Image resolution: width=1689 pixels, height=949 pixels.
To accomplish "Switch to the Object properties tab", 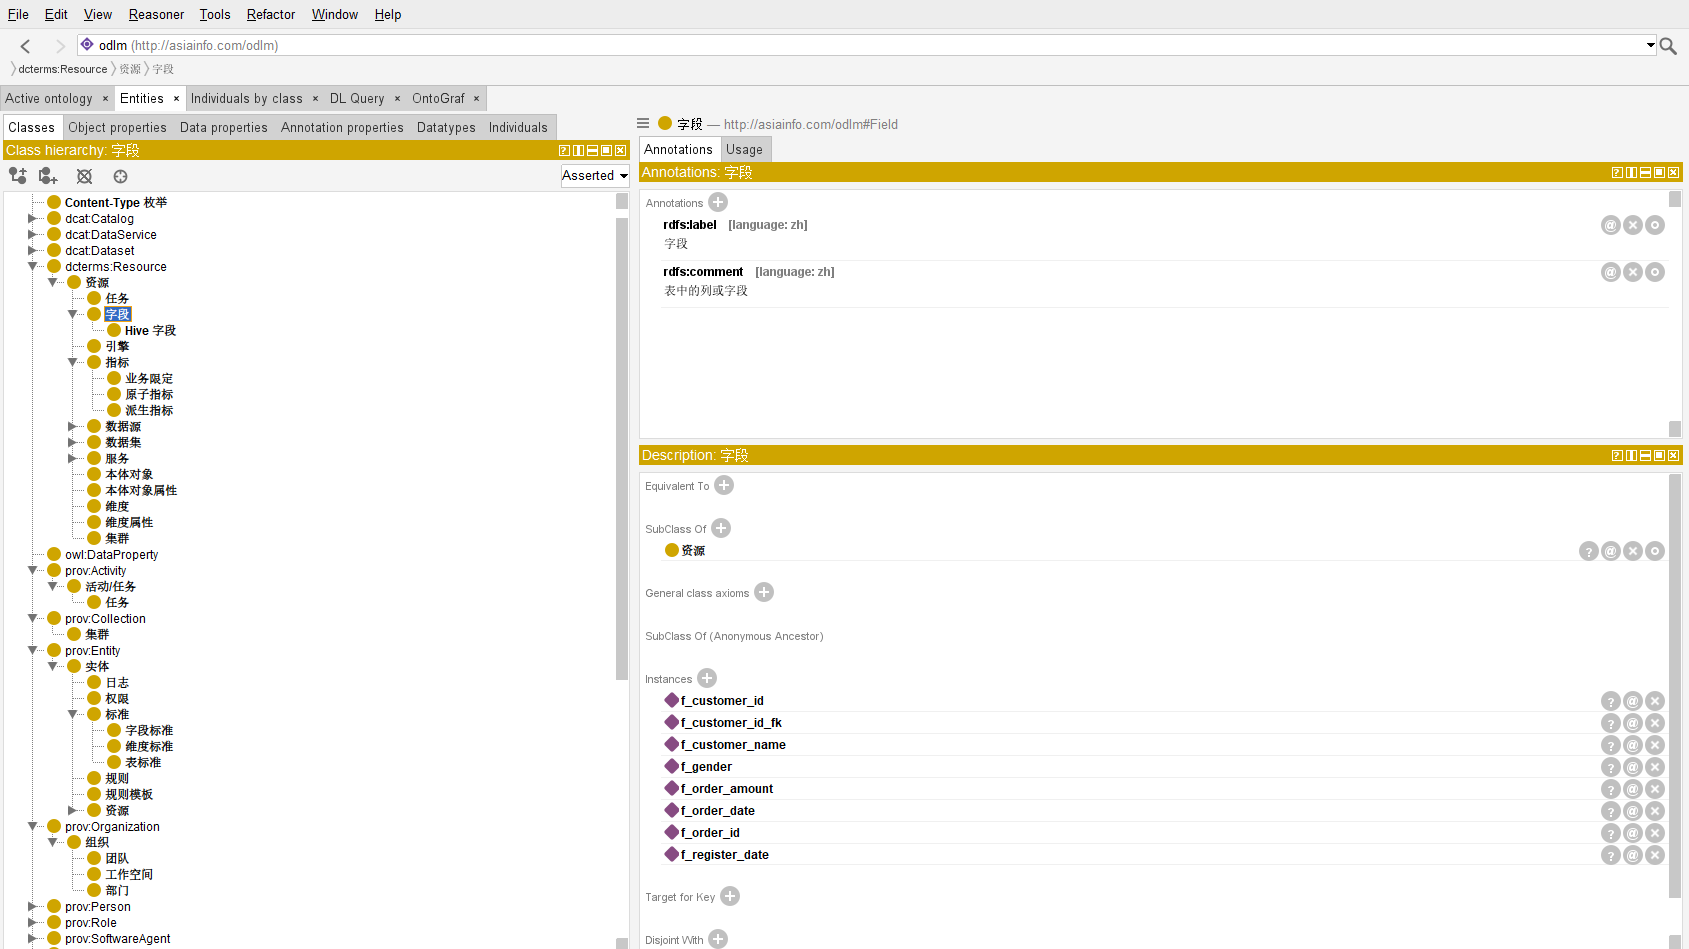I will 117,127.
